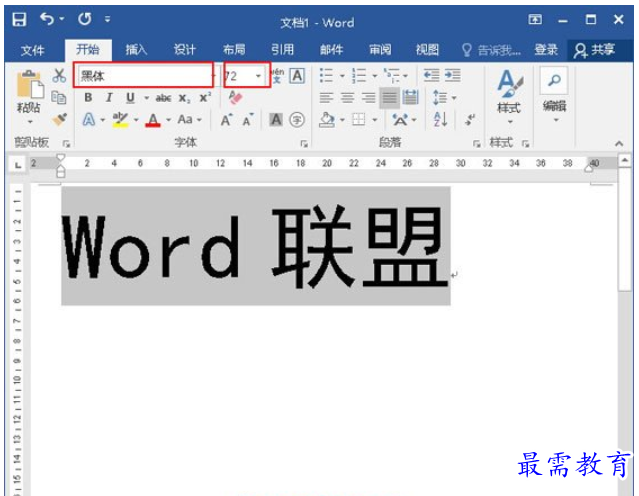Click the Shading paint bucket icon
Viewport: 639px width, 496px height.
327,120
